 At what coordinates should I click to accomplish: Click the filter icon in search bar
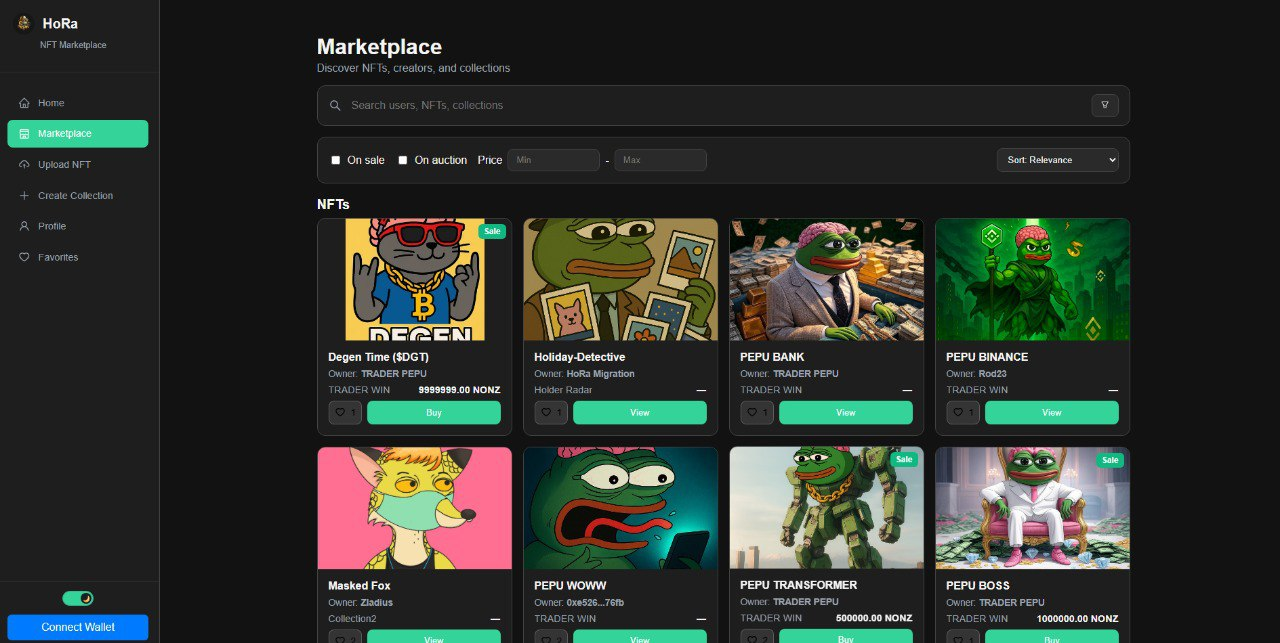[1105, 105]
